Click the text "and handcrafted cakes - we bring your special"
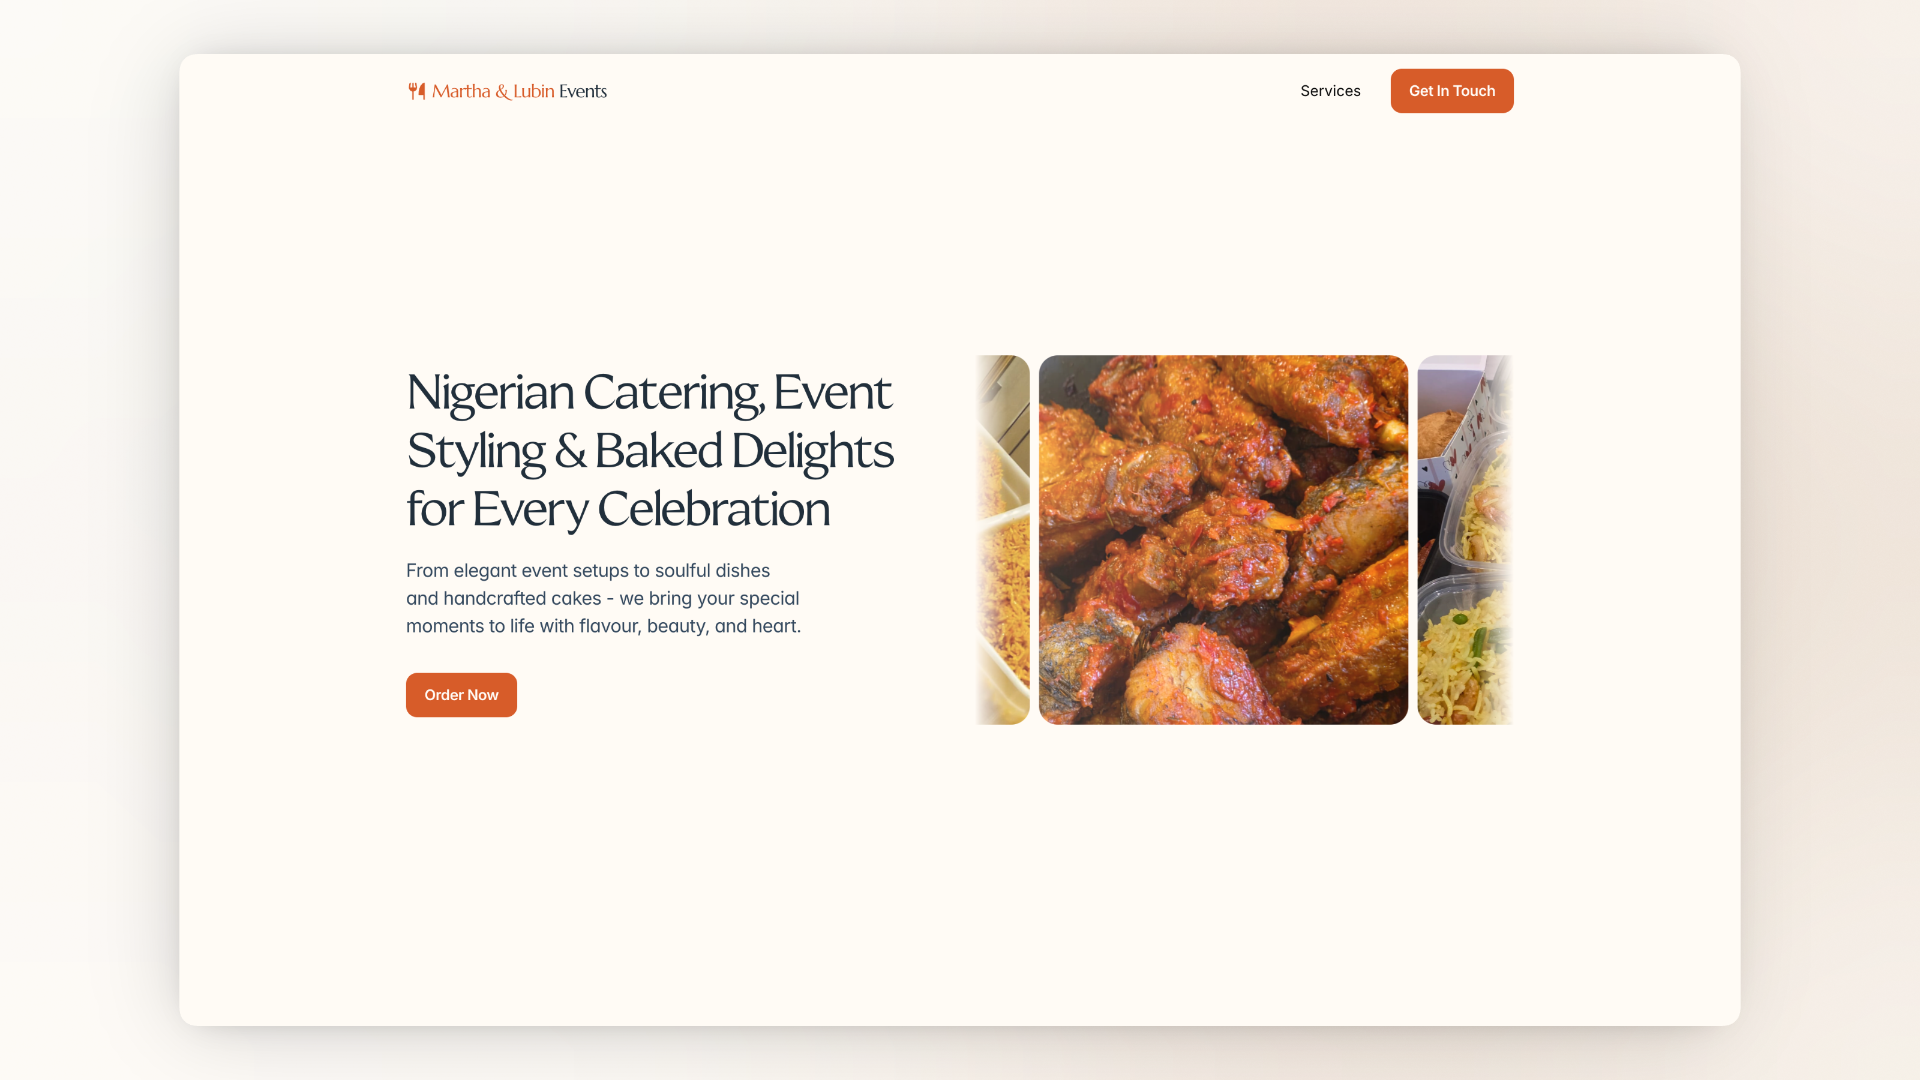The image size is (1920, 1080). pos(603,598)
